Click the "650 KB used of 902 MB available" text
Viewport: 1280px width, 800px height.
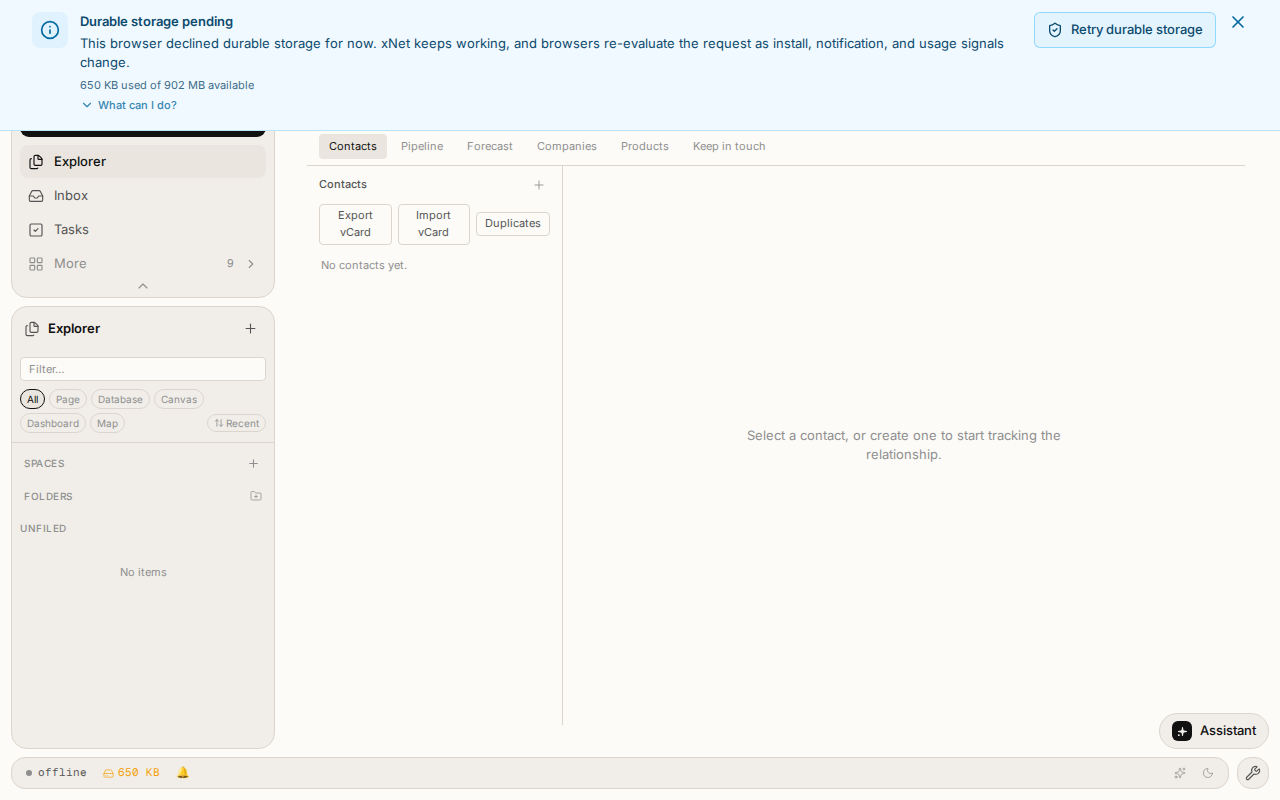167,86
